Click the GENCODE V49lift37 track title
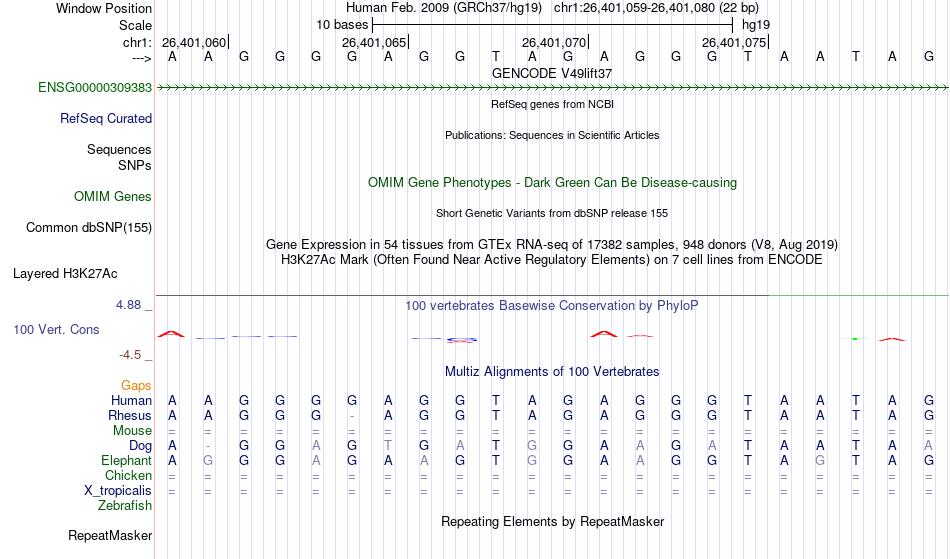The width and height of the screenshot is (950, 559). click(x=552, y=73)
